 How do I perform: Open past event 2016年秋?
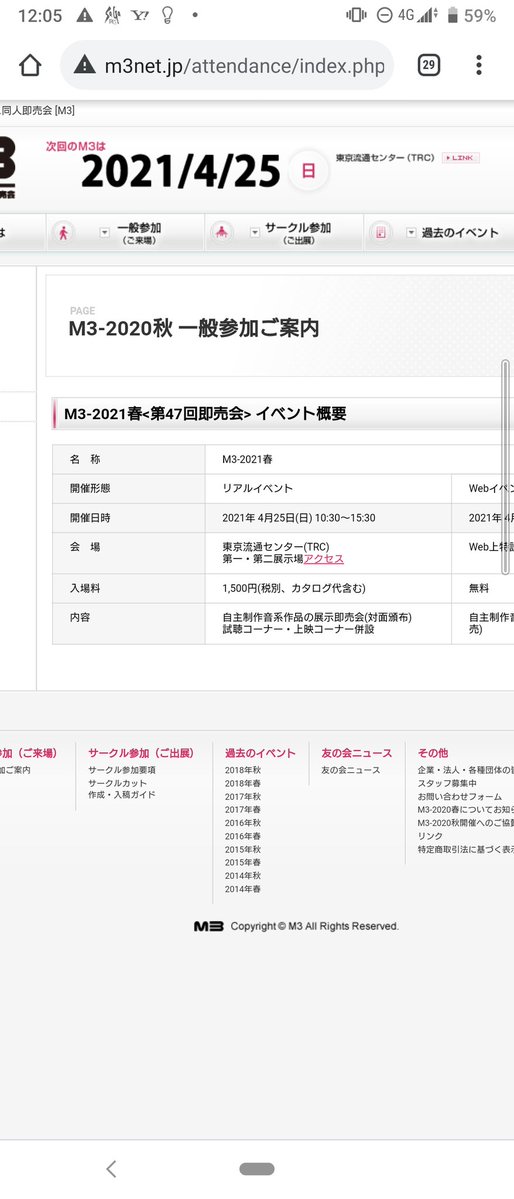pos(242,823)
